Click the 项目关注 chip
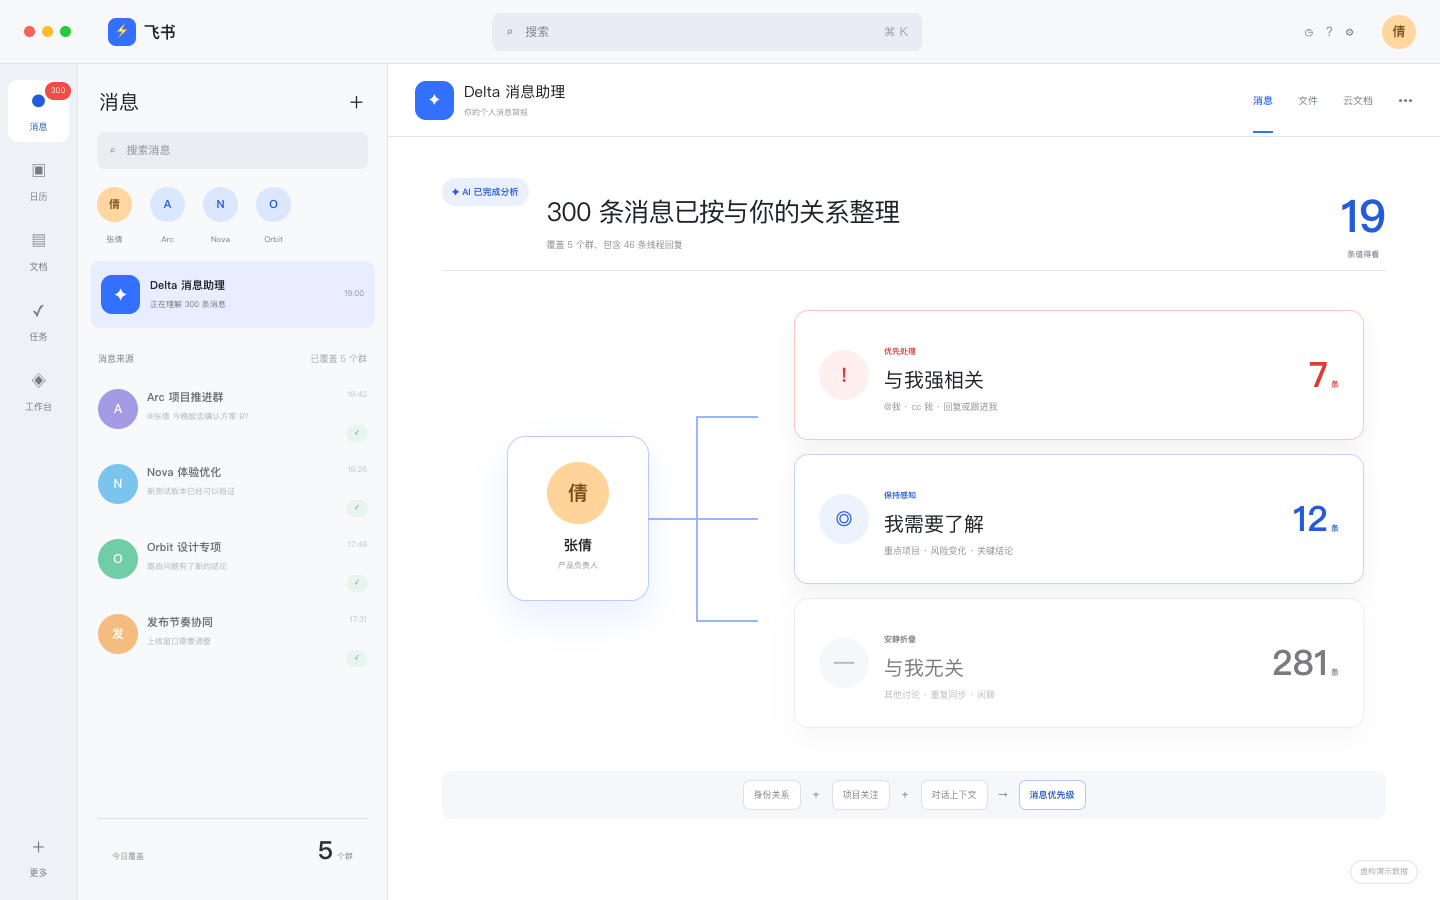This screenshot has width=1440, height=900. point(861,795)
